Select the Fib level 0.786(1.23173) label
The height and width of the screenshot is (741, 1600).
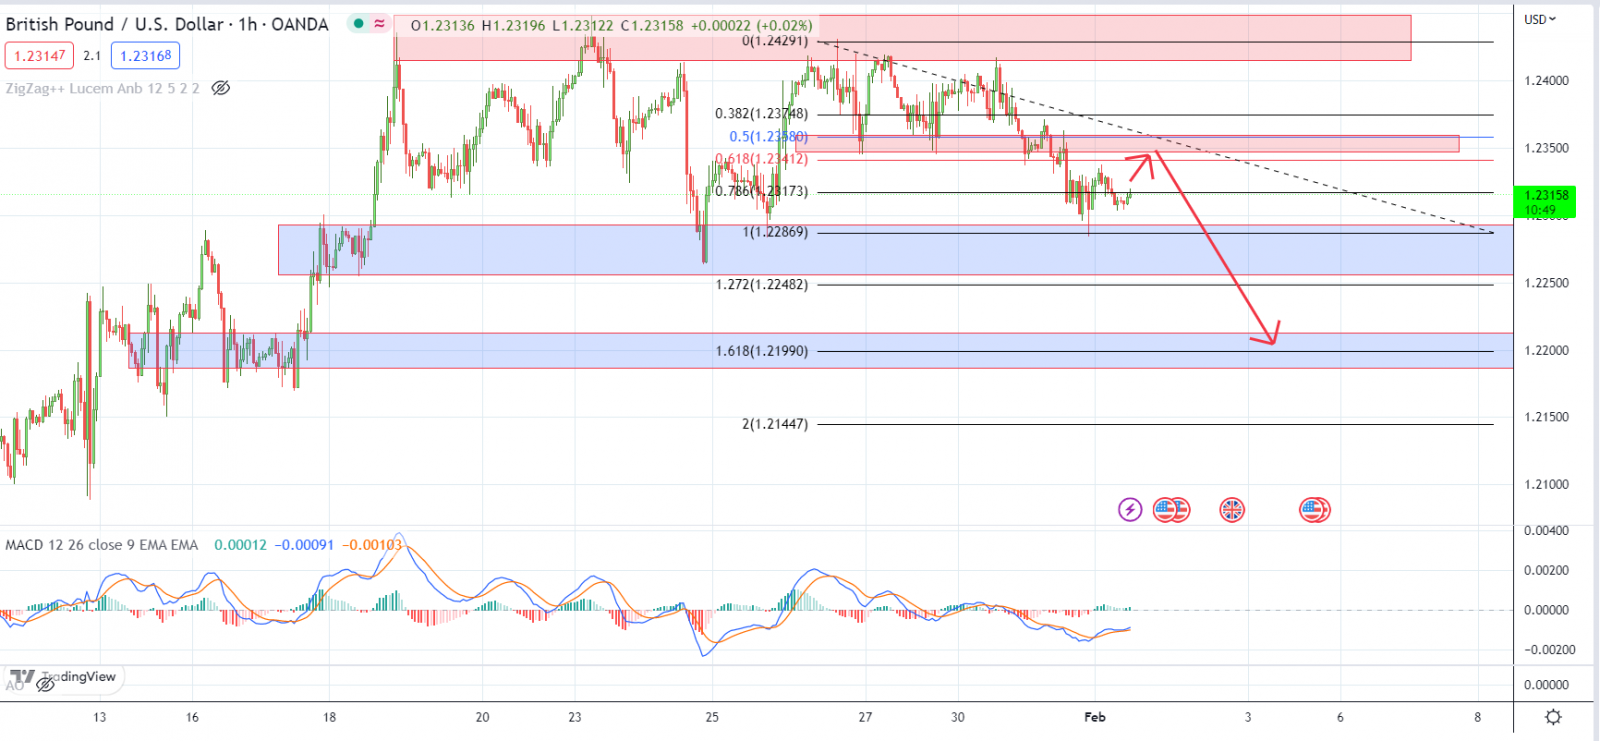click(x=761, y=191)
